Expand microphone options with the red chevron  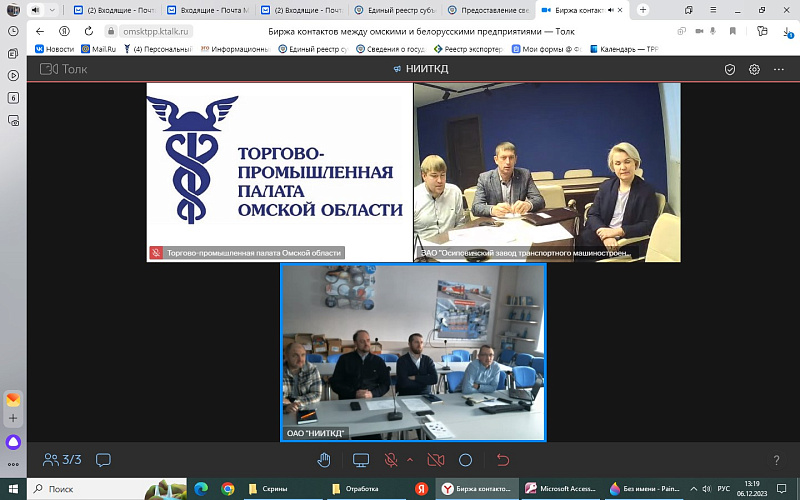410,460
